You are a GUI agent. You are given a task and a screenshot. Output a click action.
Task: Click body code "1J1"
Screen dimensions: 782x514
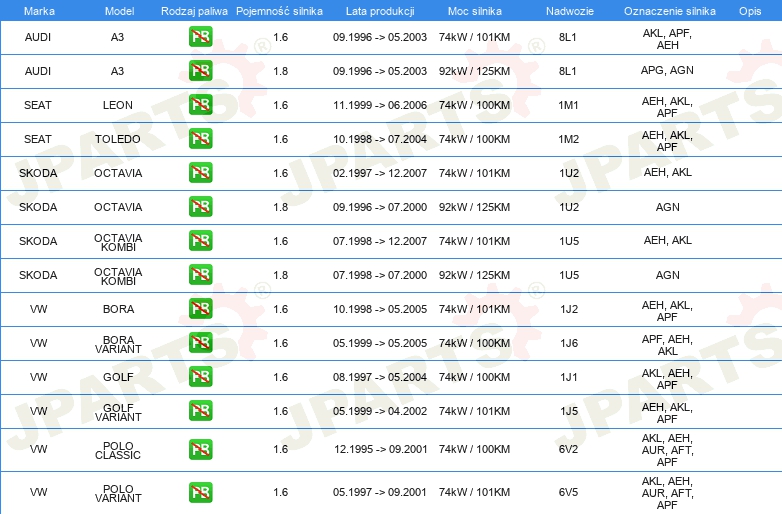point(569,377)
